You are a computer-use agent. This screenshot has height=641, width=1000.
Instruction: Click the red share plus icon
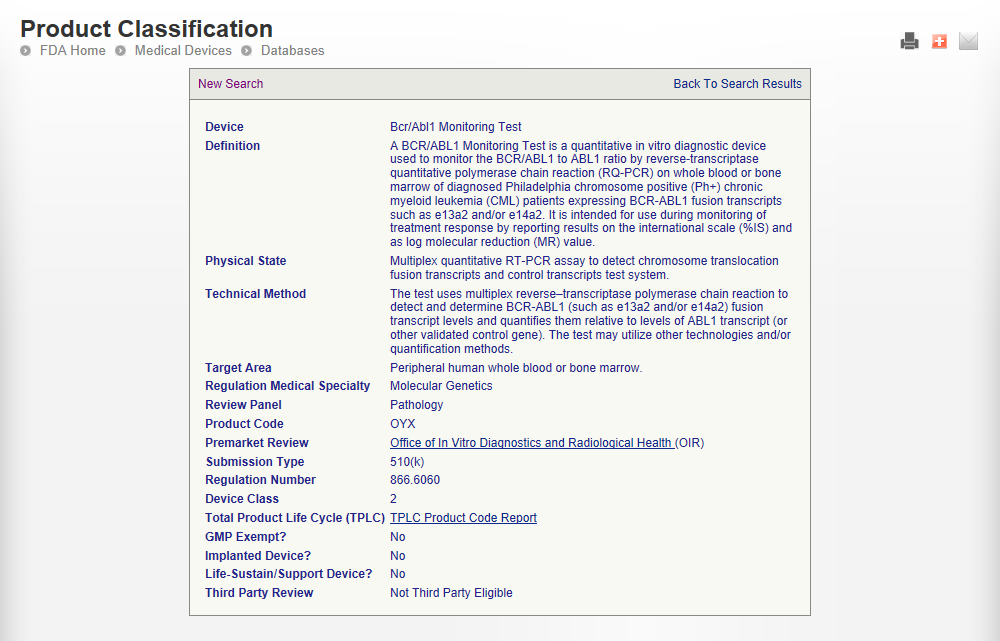point(939,41)
